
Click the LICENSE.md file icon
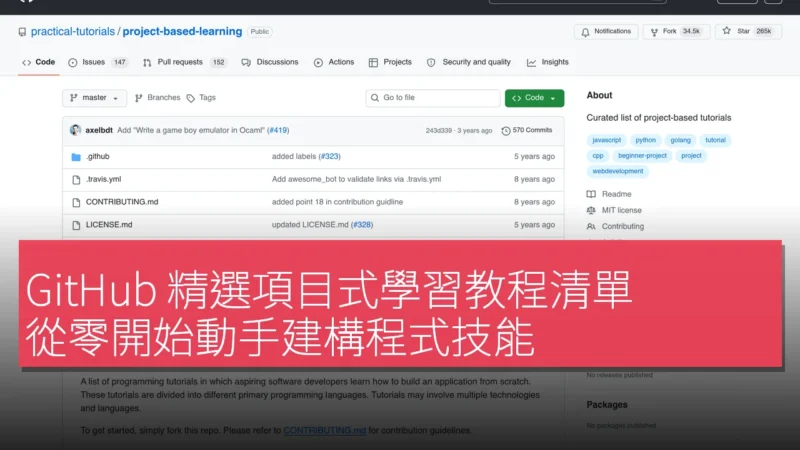click(76, 225)
